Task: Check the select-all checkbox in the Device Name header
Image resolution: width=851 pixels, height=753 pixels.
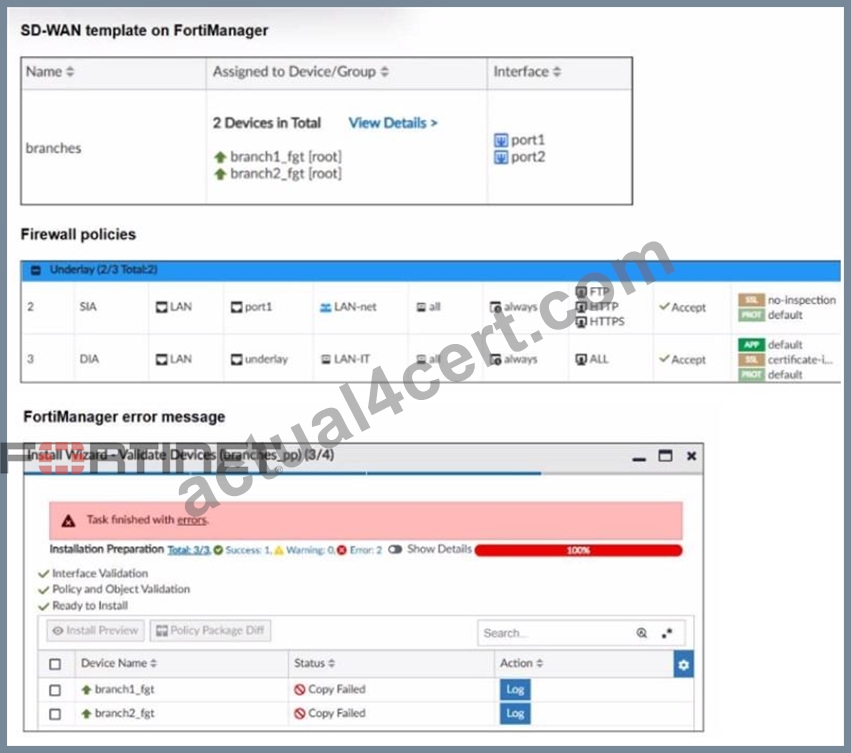Action: pos(55,664)
